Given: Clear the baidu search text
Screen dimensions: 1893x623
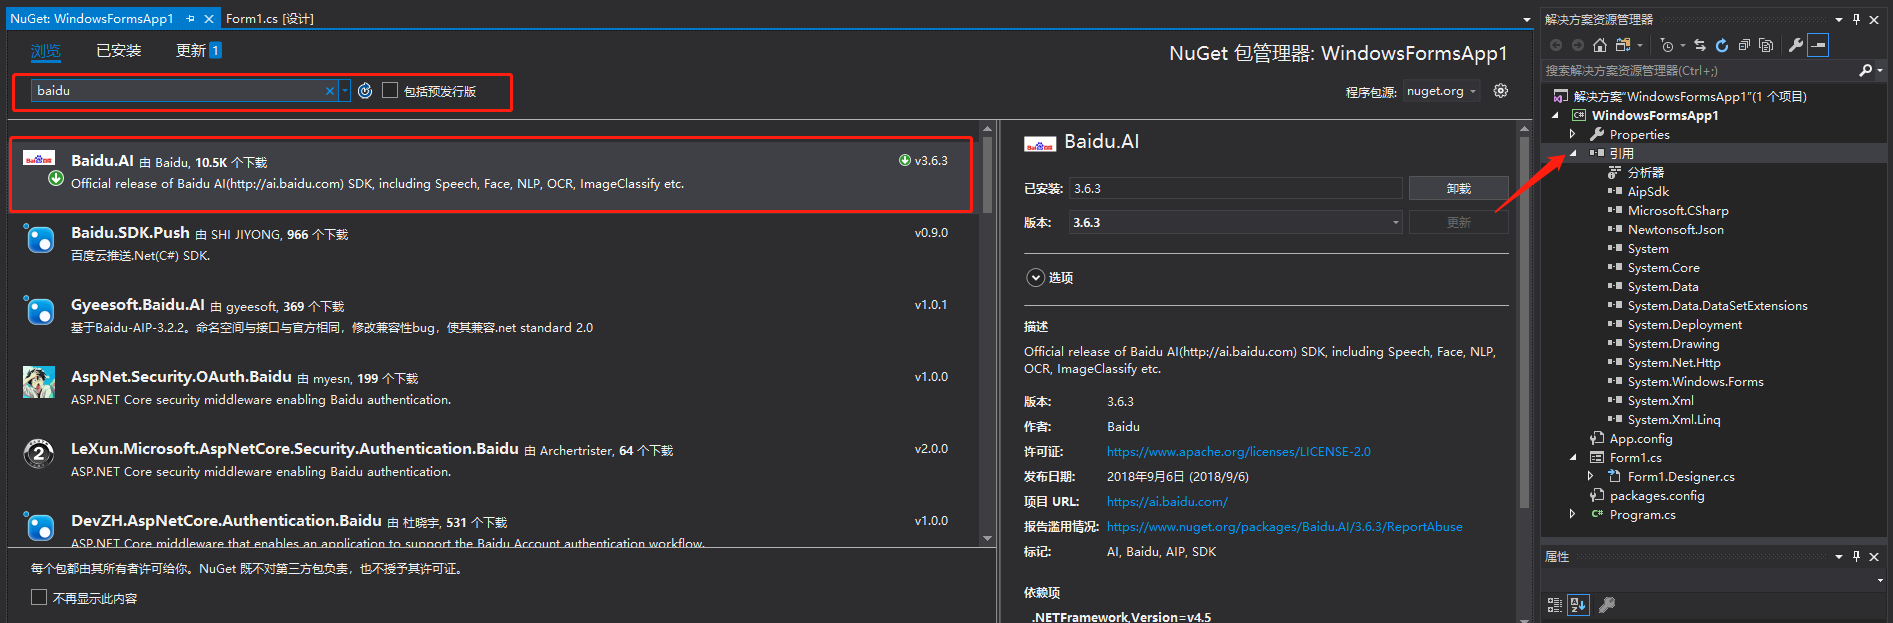Looking at the screenshot, I should point(330,91).
